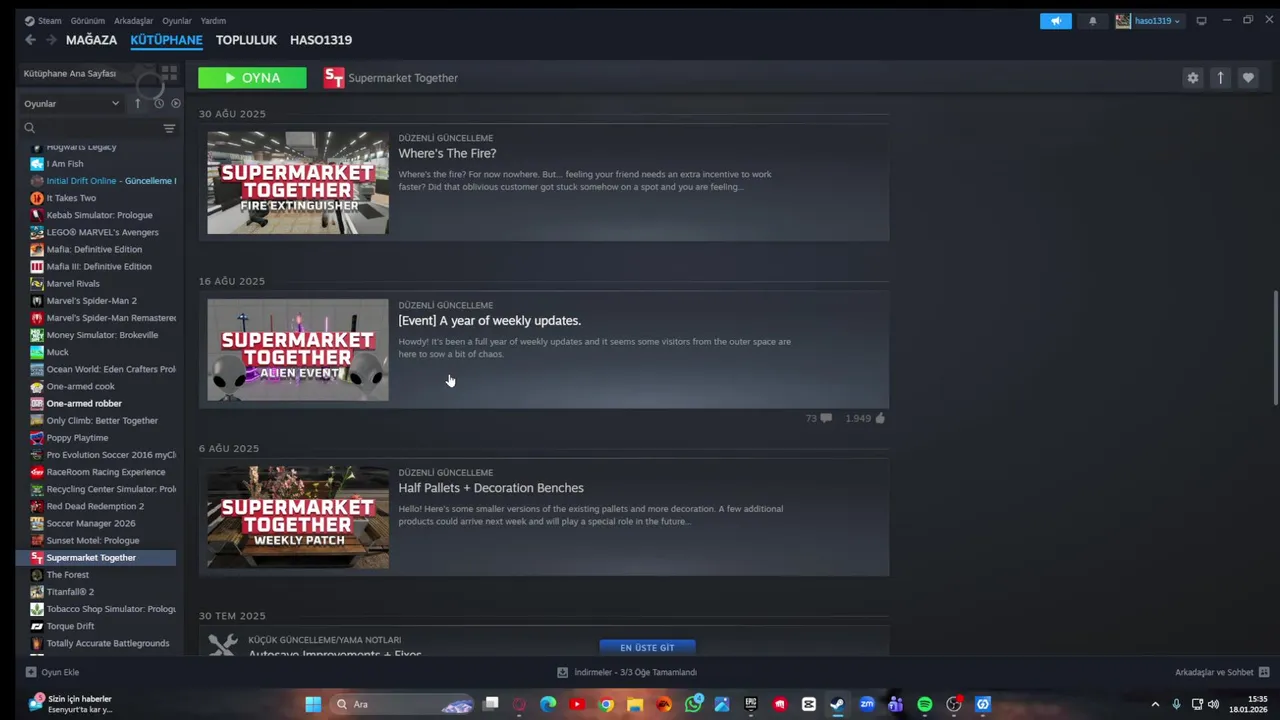This screenshot has width=1280, height=720.
Task: Open the game settings gear icon
Action: (x=1192, y=78)
